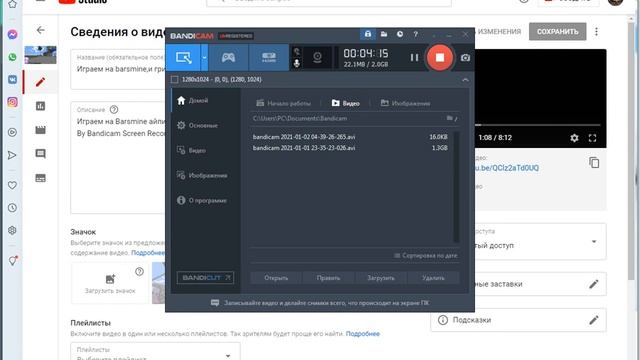
Task: Open VK in browser sidebar
Action: click(x=12, y=79)
